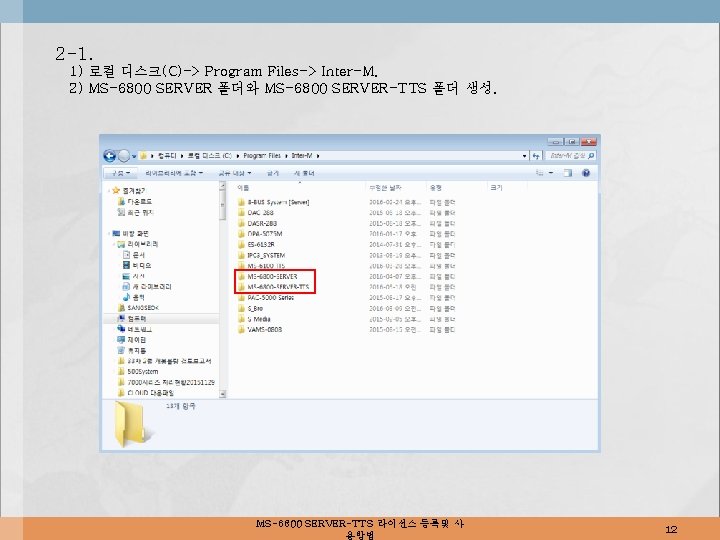Click the 굽기 (Burn) toolbar item
Image resolution: width=720 pixels, height=540 pixels.
point(273,173)
